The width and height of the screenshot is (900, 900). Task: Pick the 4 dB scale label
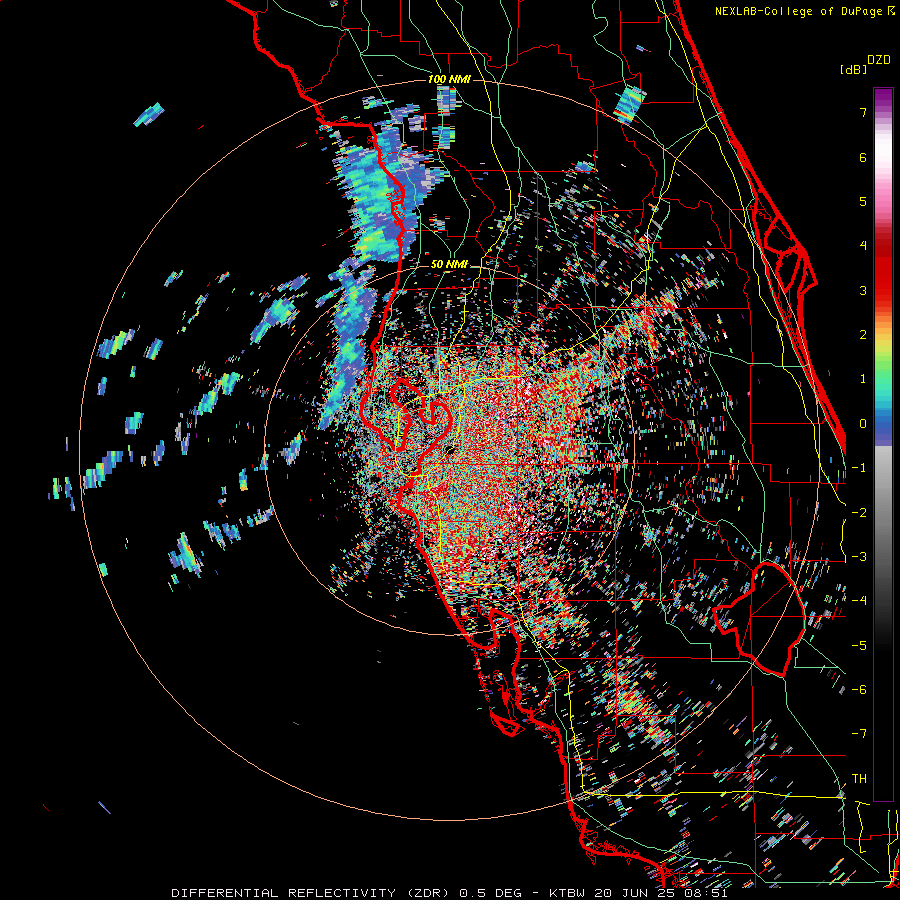[x=863, y=246]
